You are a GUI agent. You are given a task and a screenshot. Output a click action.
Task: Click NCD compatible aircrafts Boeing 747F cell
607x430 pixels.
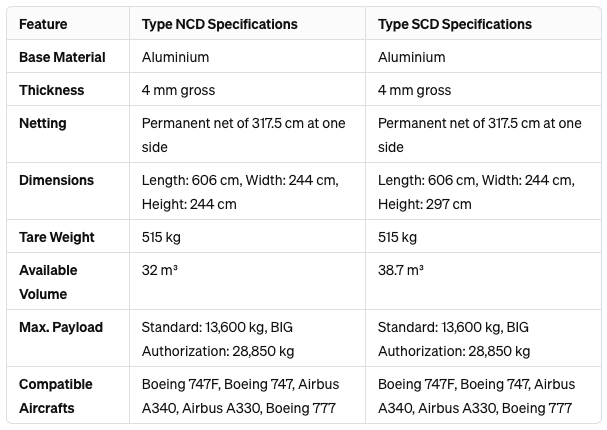pos(247,395)
